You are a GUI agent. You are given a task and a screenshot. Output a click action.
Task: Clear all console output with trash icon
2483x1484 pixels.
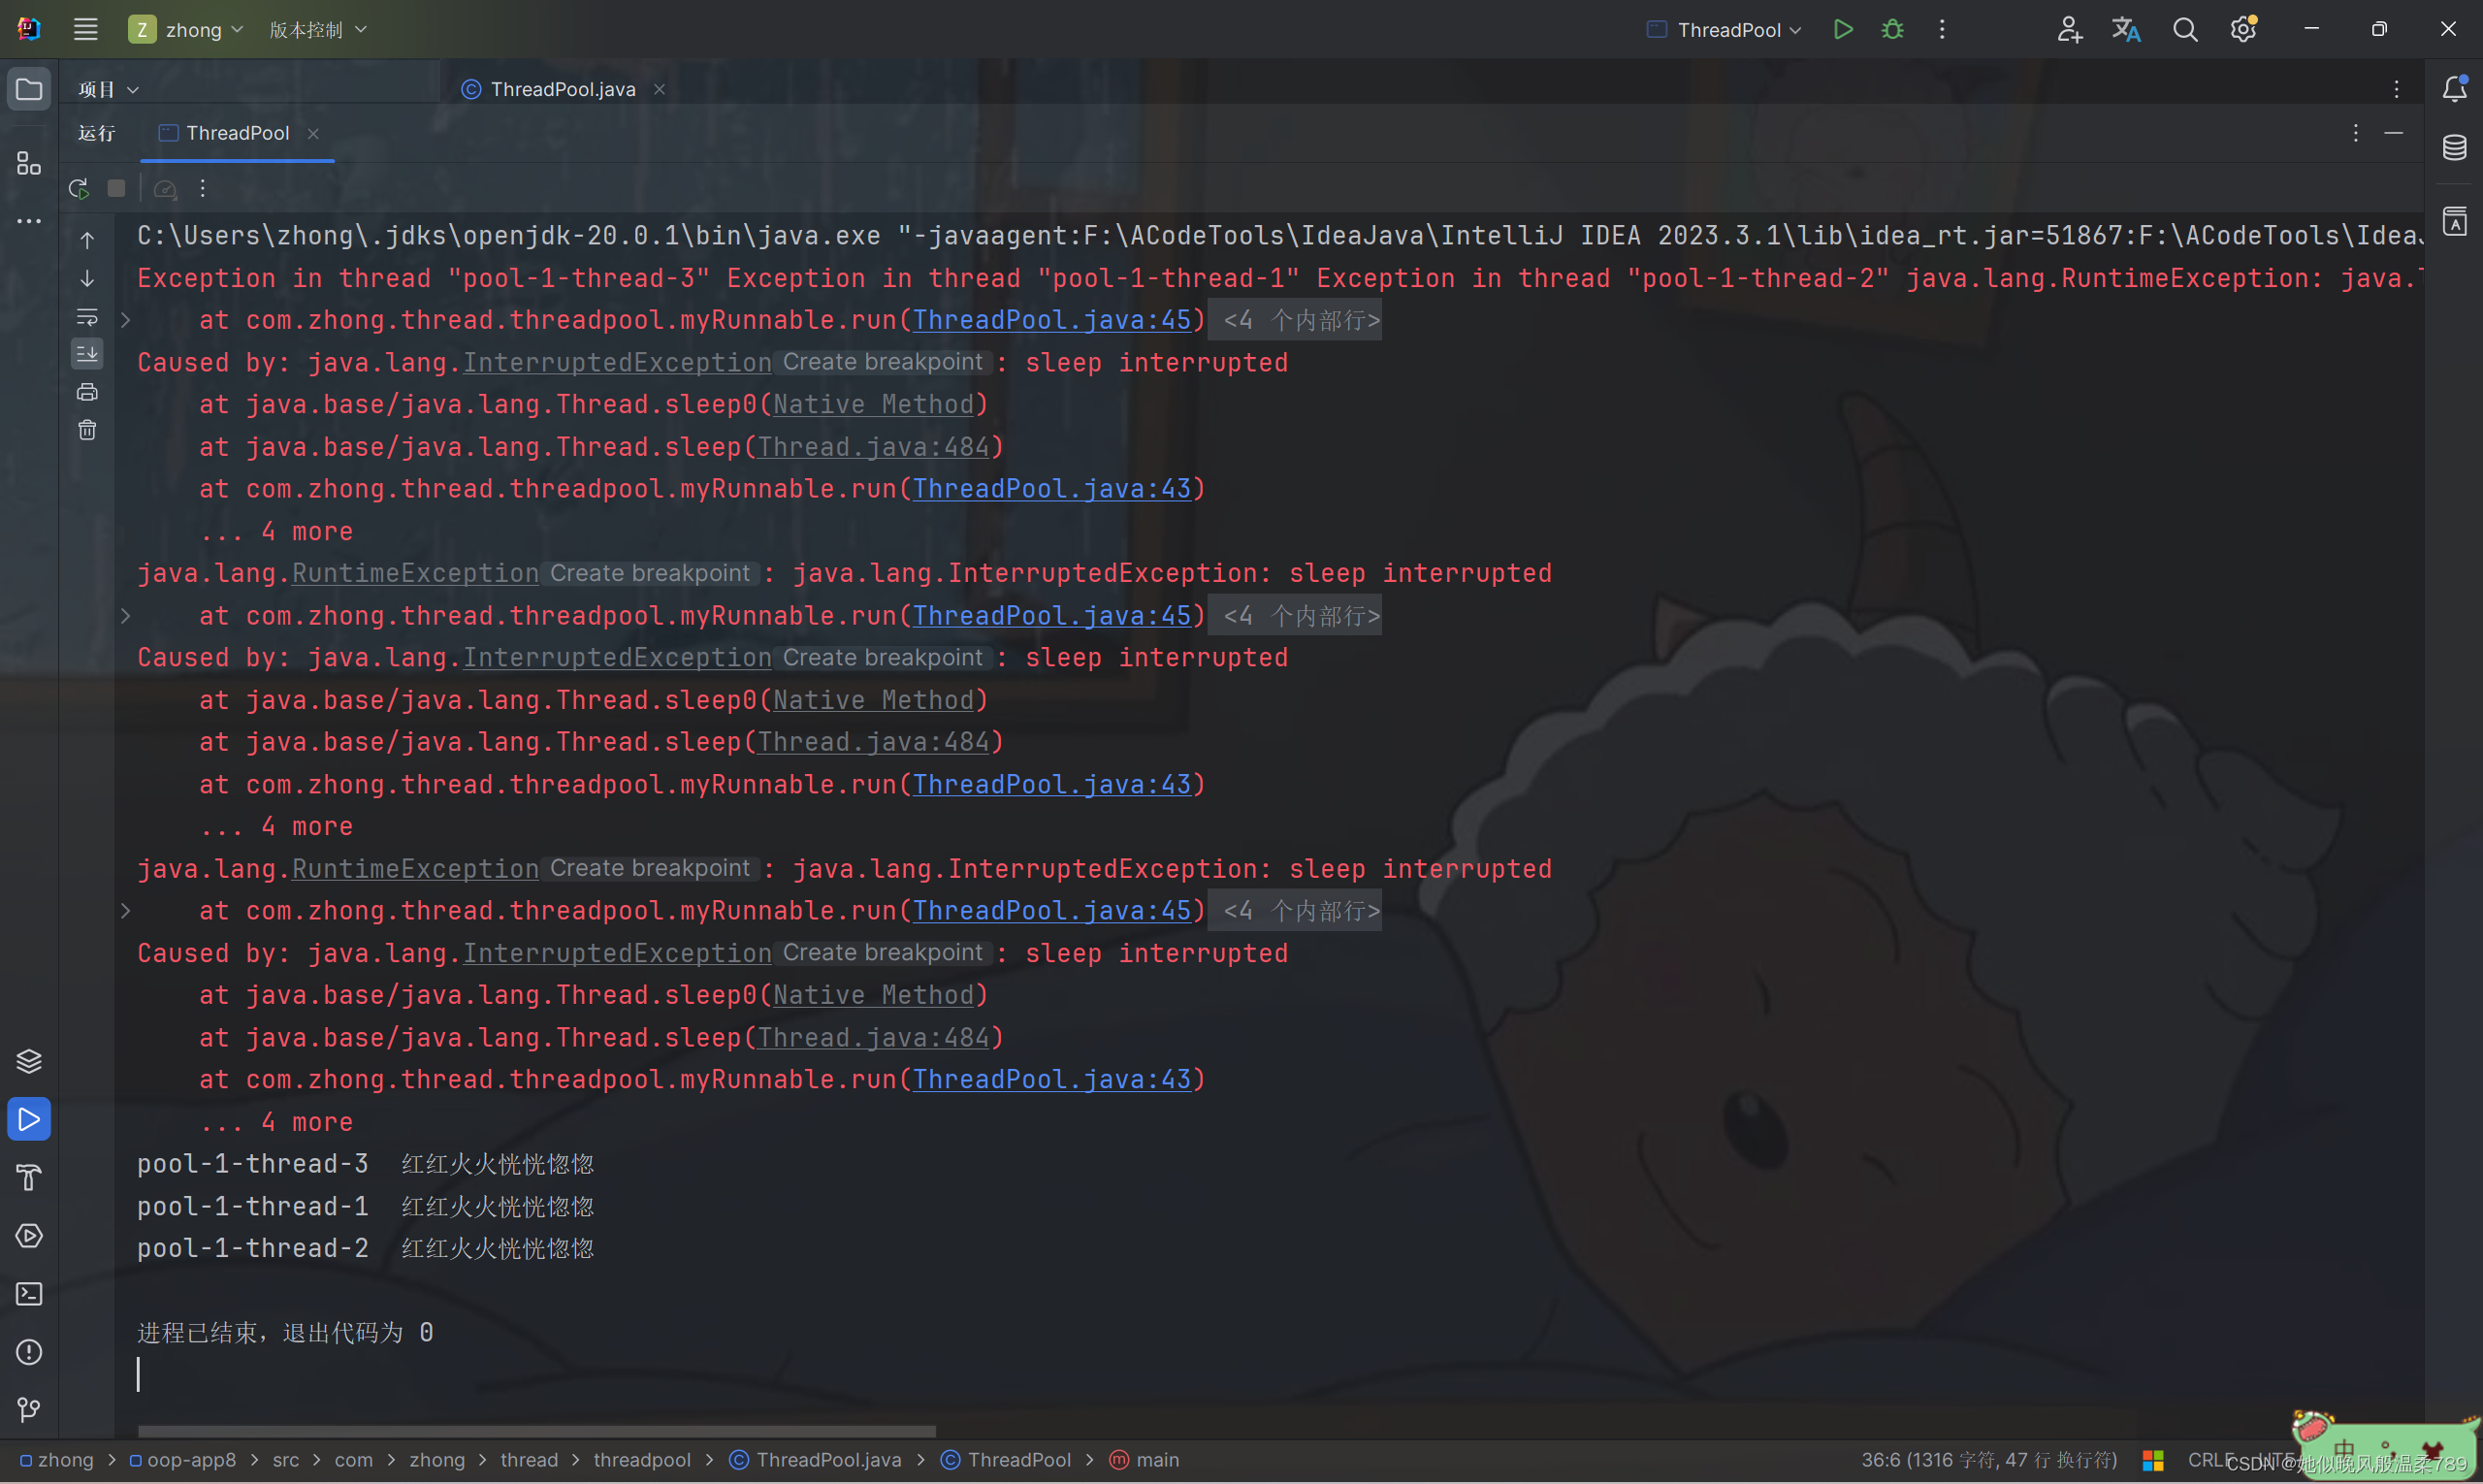point(87,430)
